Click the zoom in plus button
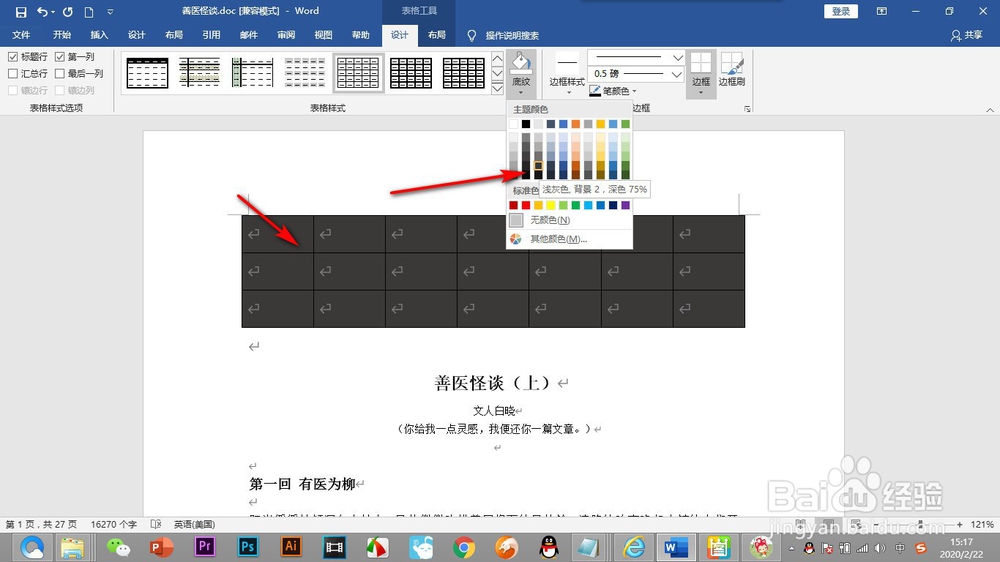Viewport: 1000px width, 562px height. pyautogui.click(x=959, y=524)
